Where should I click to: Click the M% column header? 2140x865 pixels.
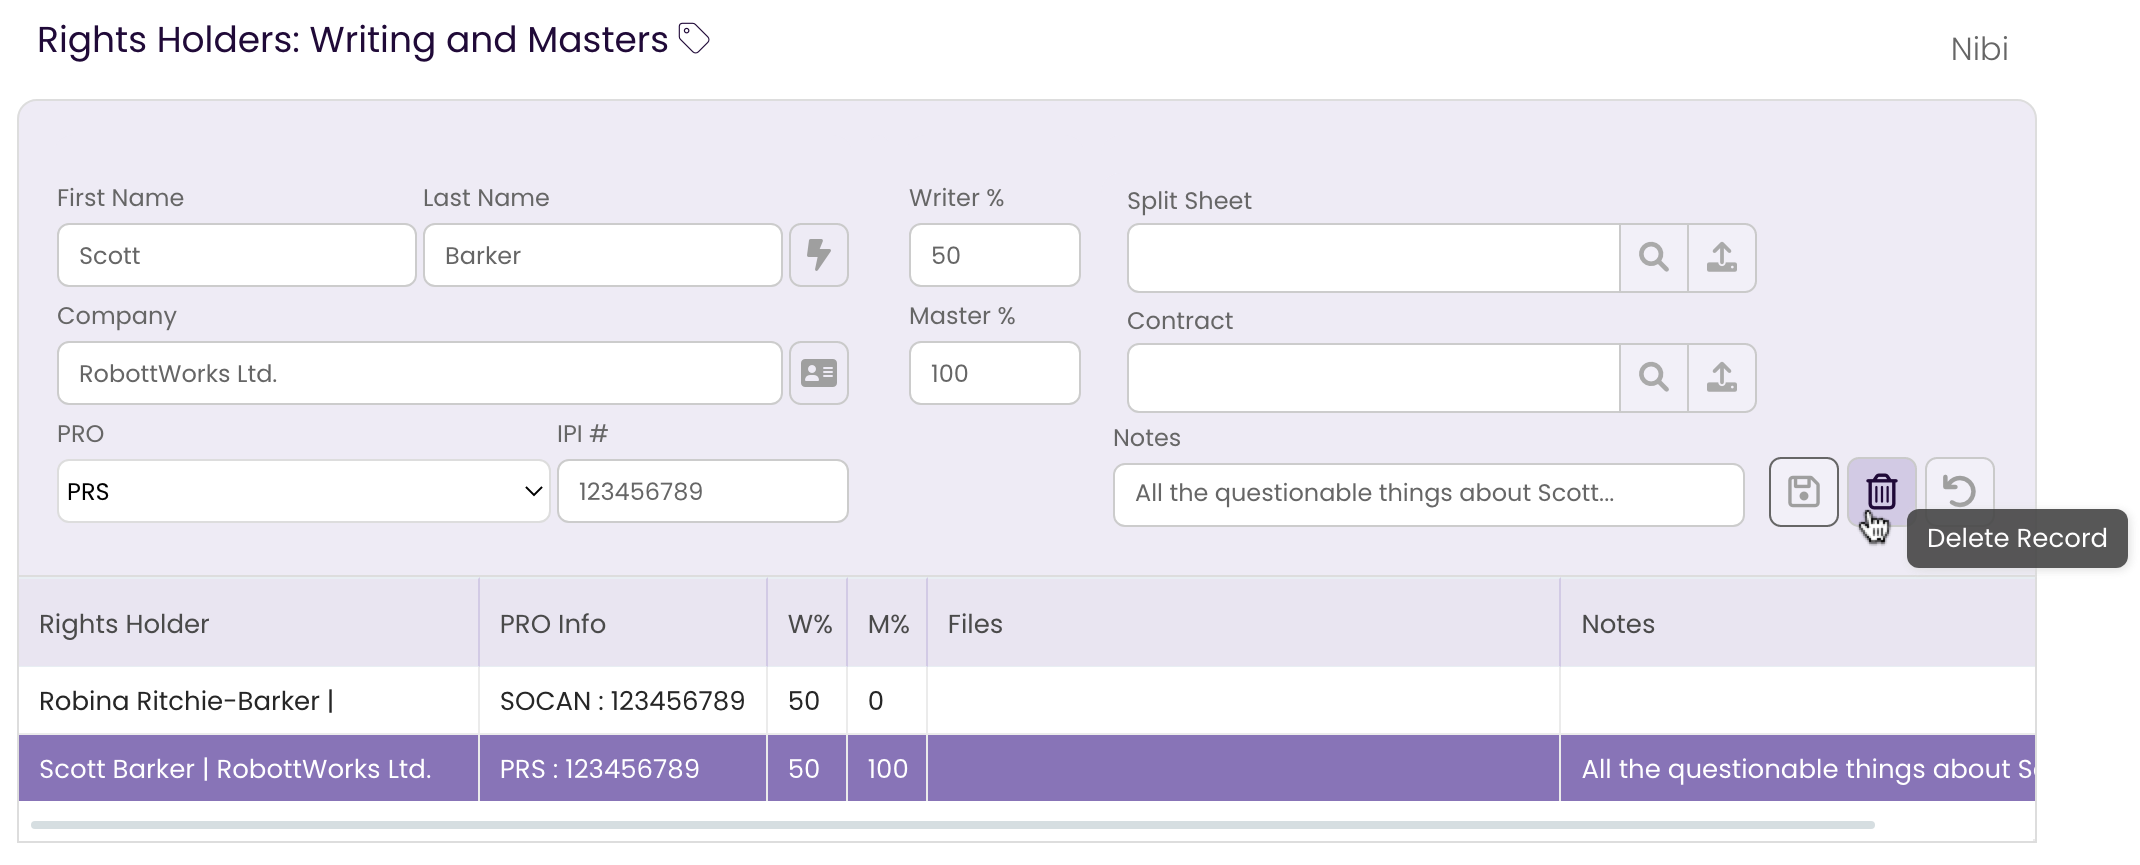click(889, 624)
